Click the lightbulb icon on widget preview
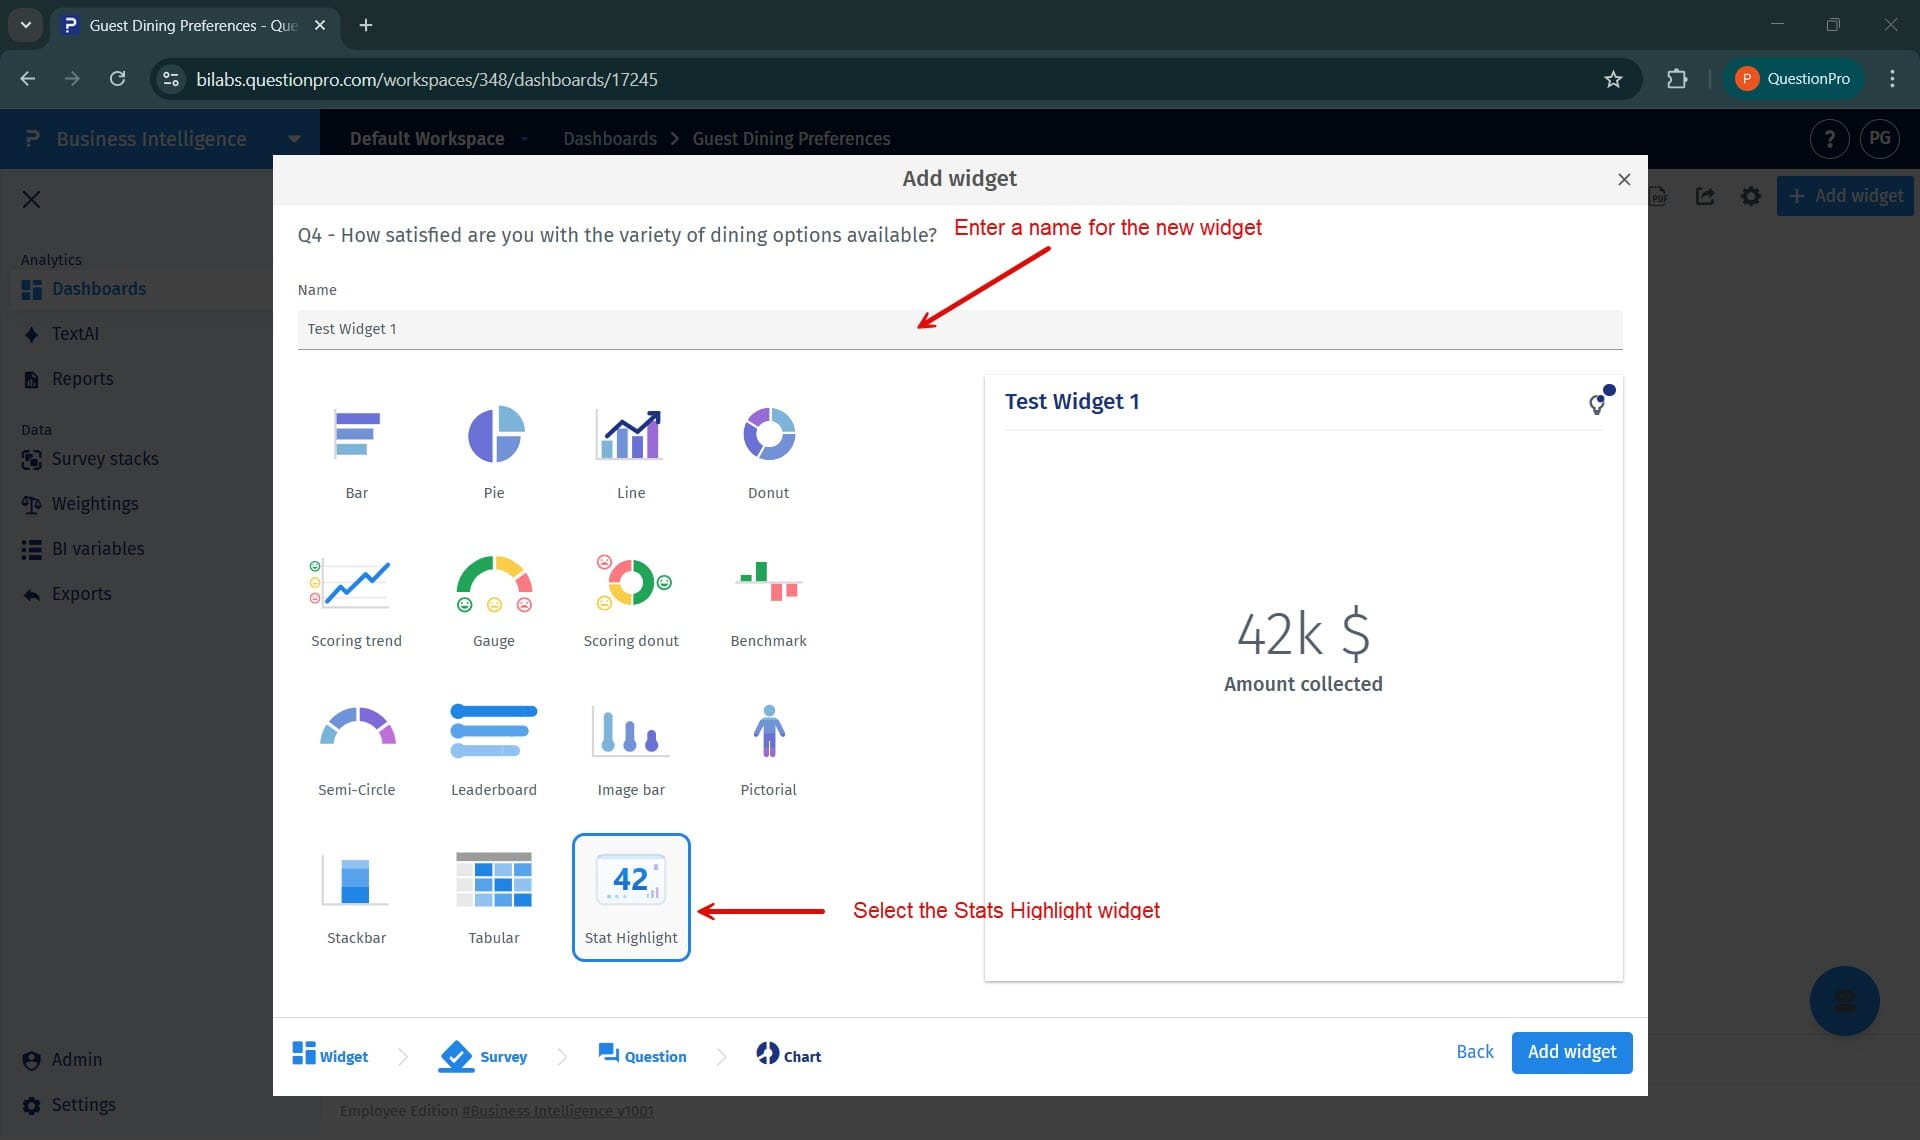Viewport: 1920px width, 1140px height. pos(1596,404)
